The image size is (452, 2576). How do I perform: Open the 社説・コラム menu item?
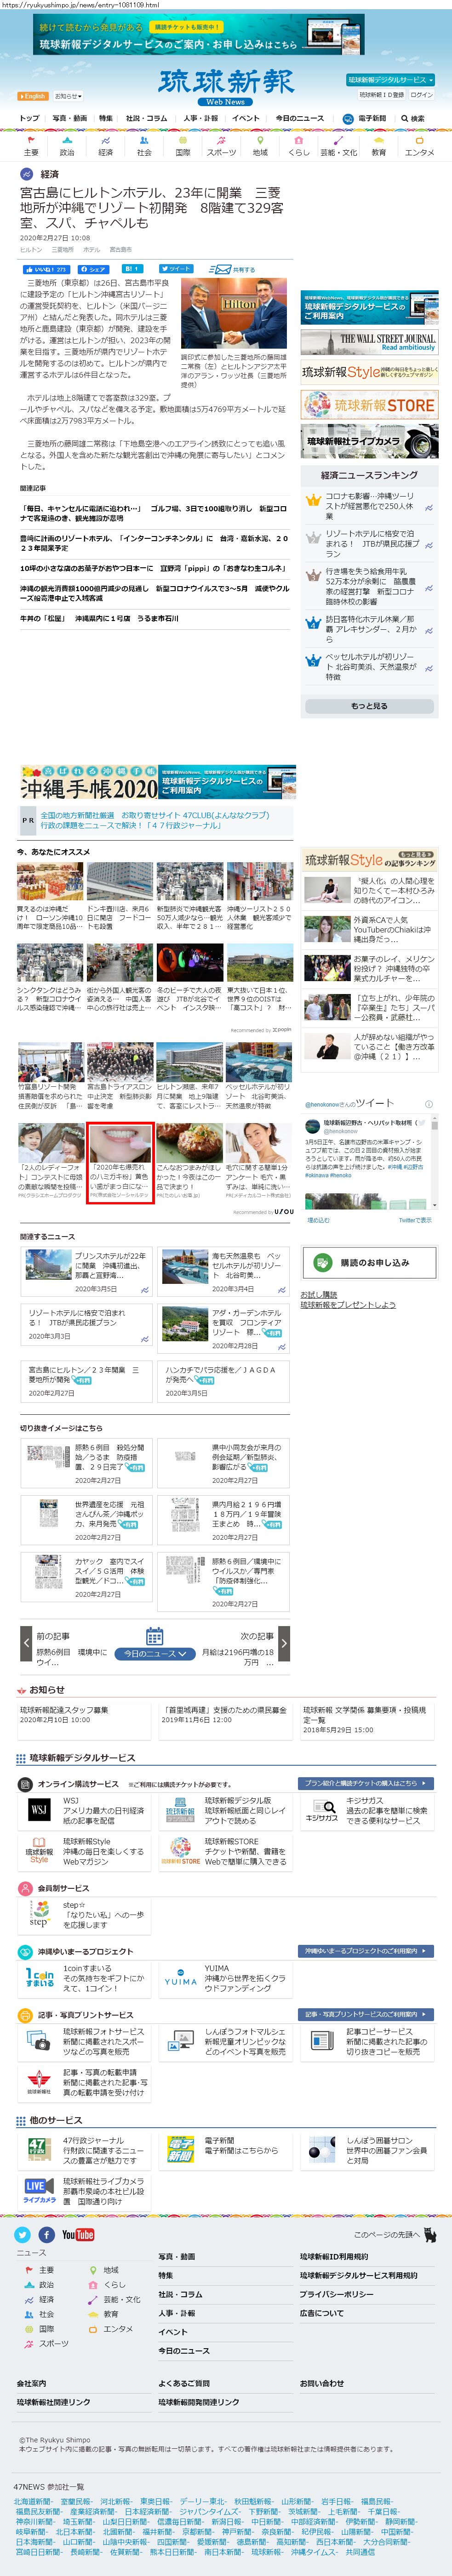[147, 118]
